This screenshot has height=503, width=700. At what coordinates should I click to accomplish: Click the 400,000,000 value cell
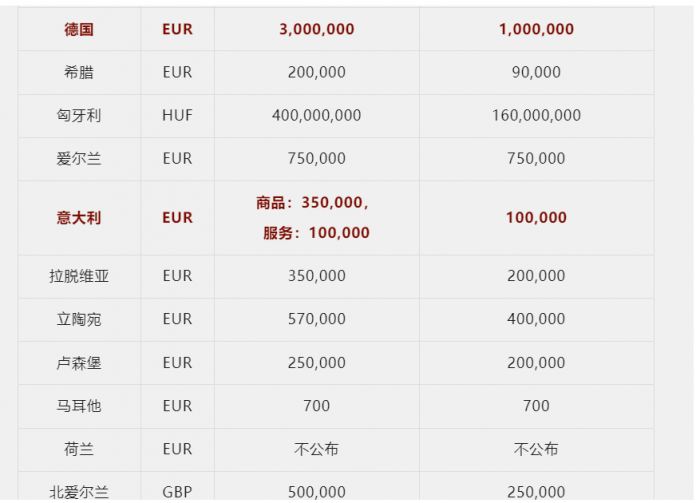point(316,115)
